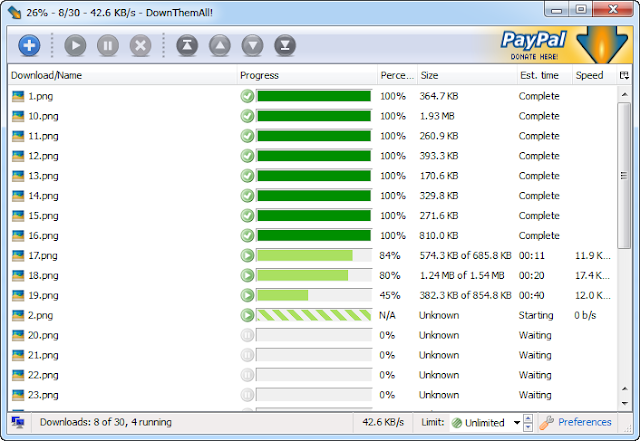Sort by Speed column header

pos(594,75)
